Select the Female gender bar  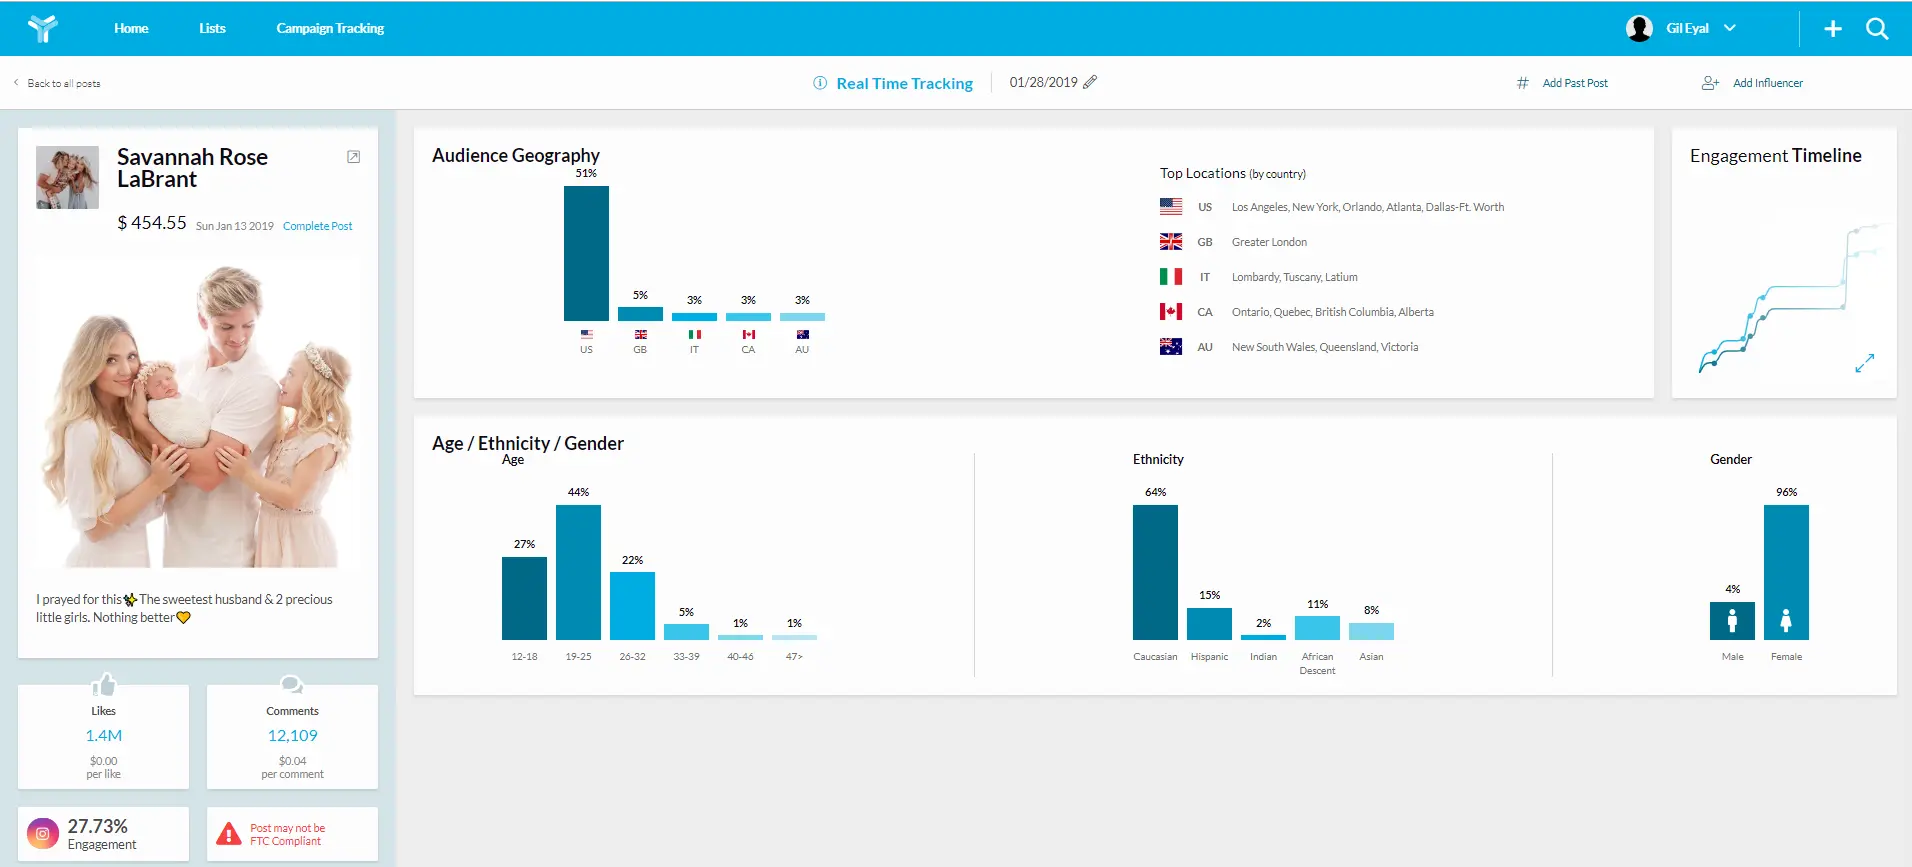[x=1786, y=572]
